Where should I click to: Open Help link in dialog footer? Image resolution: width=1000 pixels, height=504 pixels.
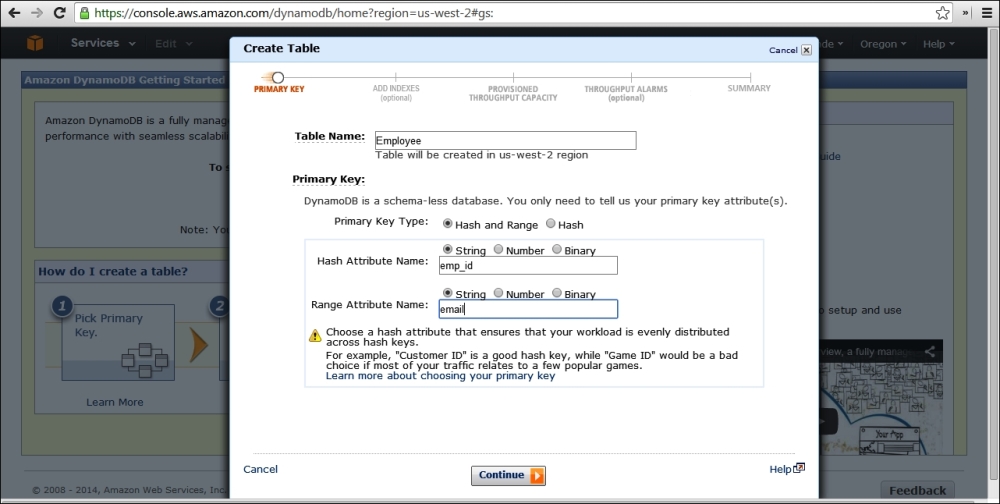(786, 469)
